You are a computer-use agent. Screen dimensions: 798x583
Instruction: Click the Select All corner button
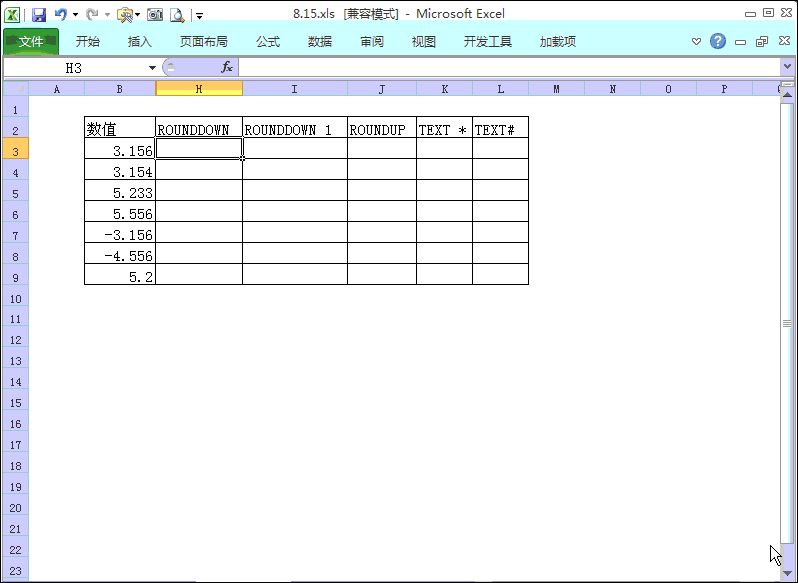[x=16, y=89]
